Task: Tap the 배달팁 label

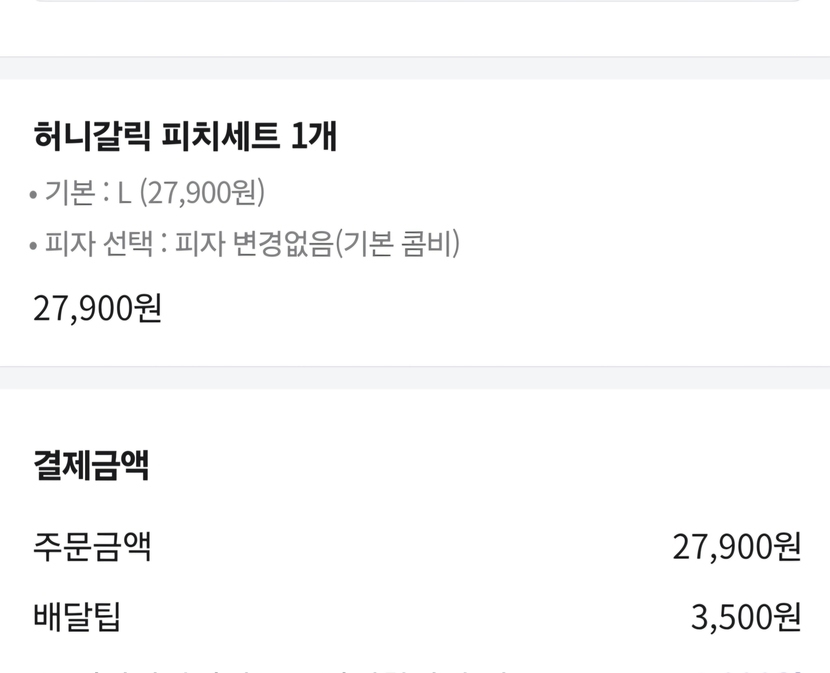Action: point(77,616)
